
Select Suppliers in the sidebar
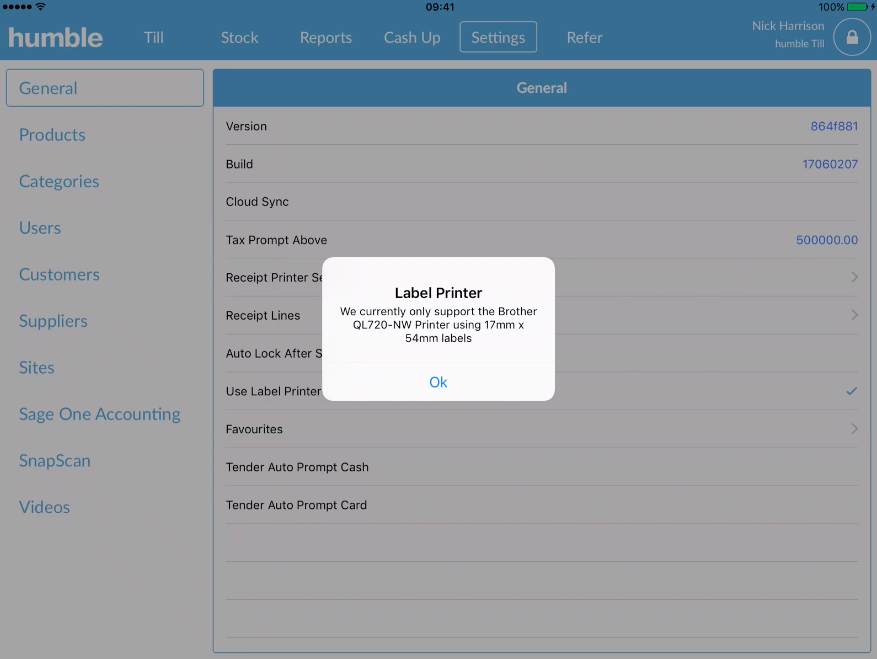(53, 321)
